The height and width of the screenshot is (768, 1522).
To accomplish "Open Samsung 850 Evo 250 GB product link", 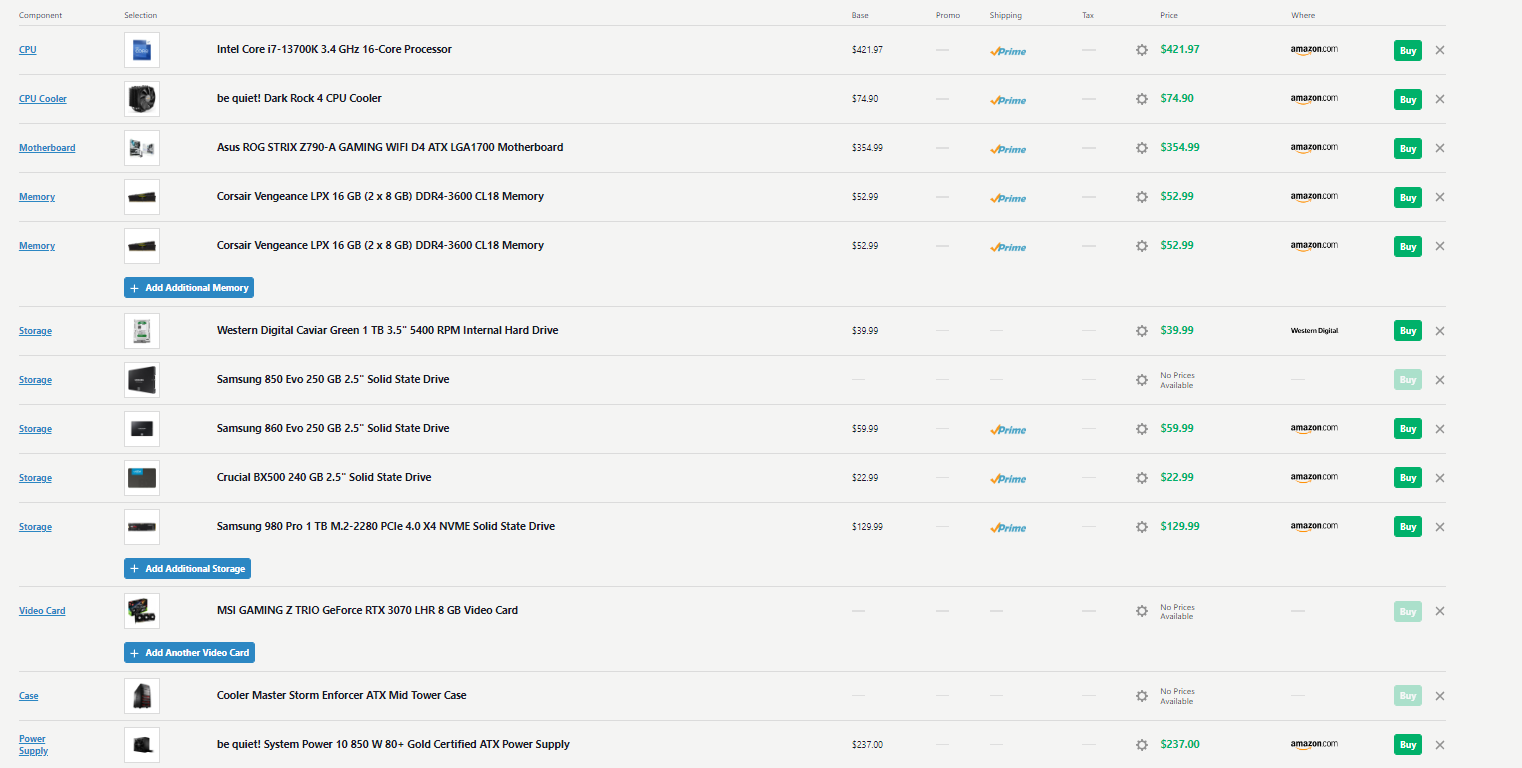I will [333, 379].
